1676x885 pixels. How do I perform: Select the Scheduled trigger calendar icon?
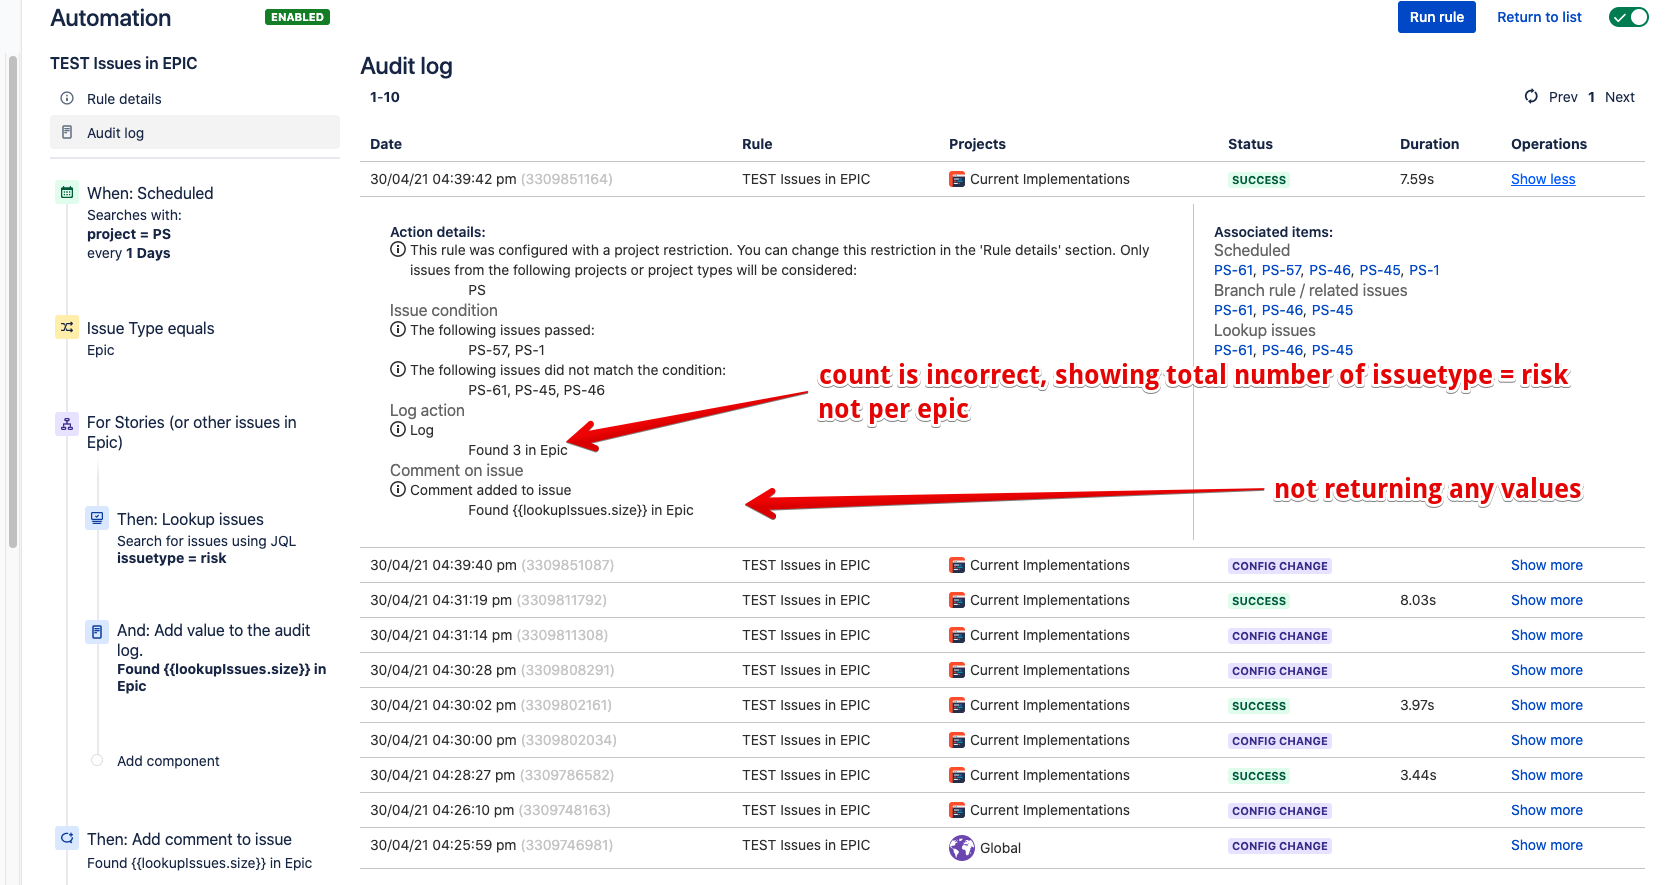(67, 192)
